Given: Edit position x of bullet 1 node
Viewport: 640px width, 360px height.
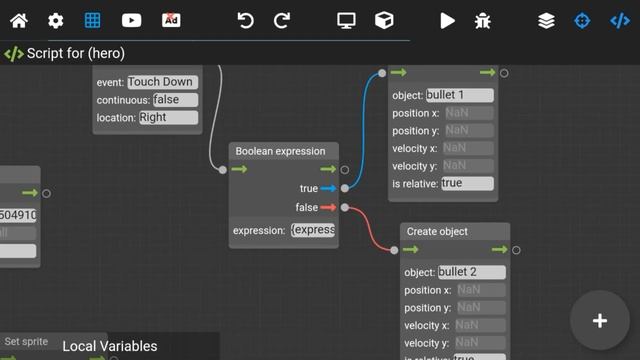Looking at the screenshot, I should coord(469,113).
